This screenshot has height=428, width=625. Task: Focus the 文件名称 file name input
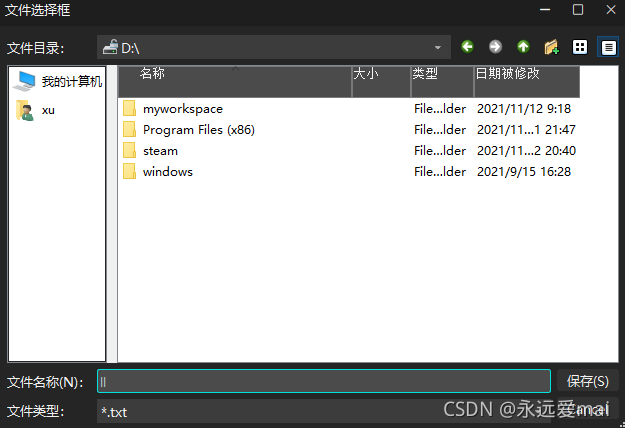tap(324, 381)
